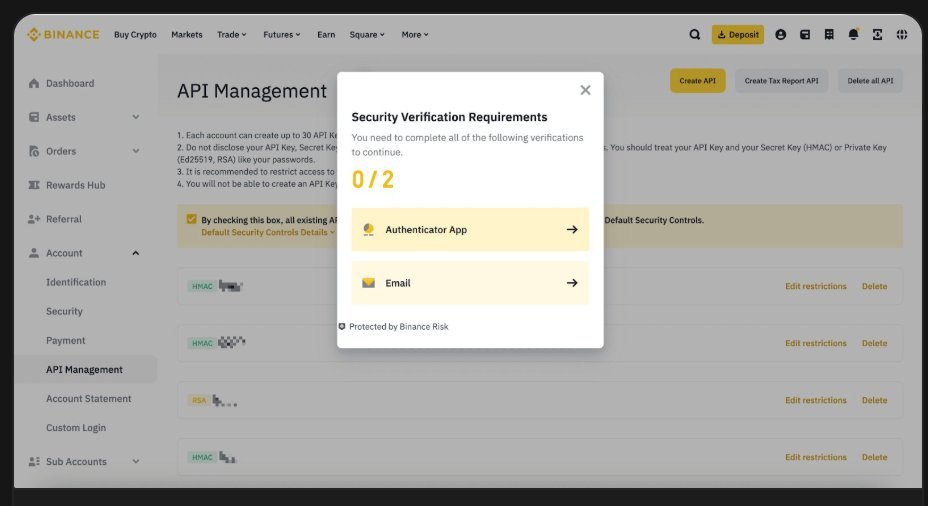This screenshot has height=506, width=928.
Task: Click the Rewards Hub icon
Action: (34, 185)
